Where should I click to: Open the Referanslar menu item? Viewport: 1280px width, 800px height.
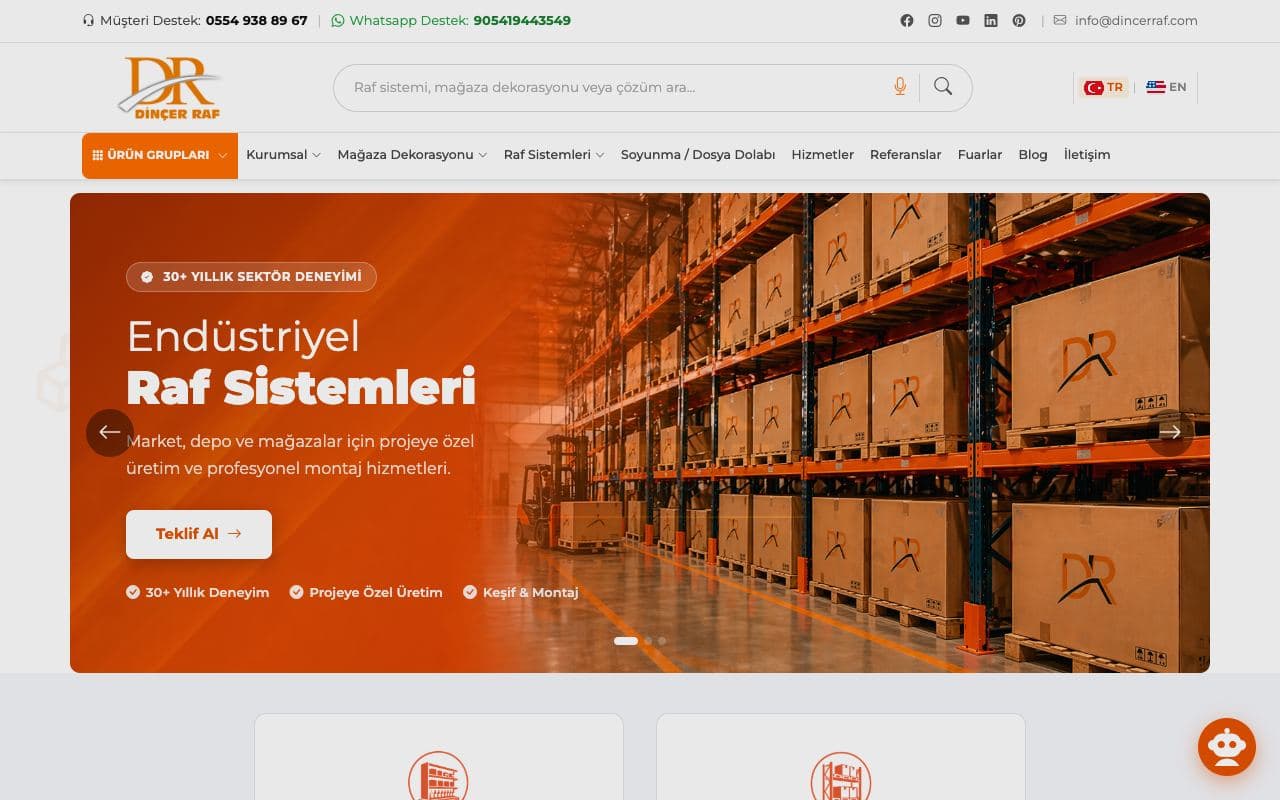[906, 155]
